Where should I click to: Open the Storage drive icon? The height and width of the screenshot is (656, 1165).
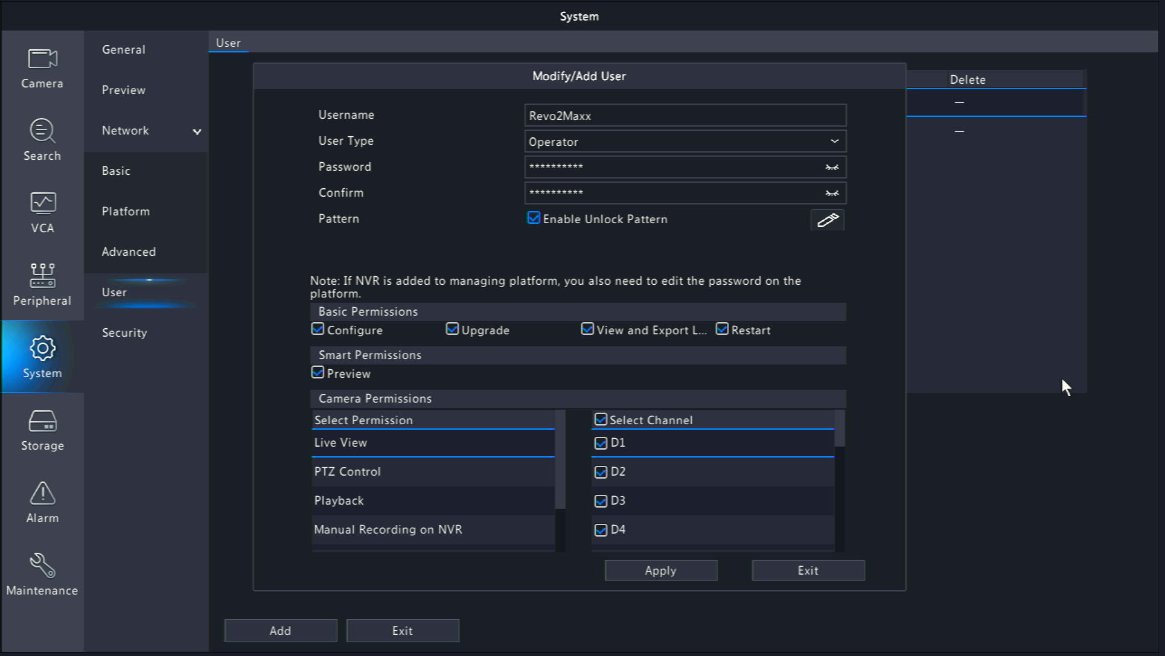coord(42,421)
